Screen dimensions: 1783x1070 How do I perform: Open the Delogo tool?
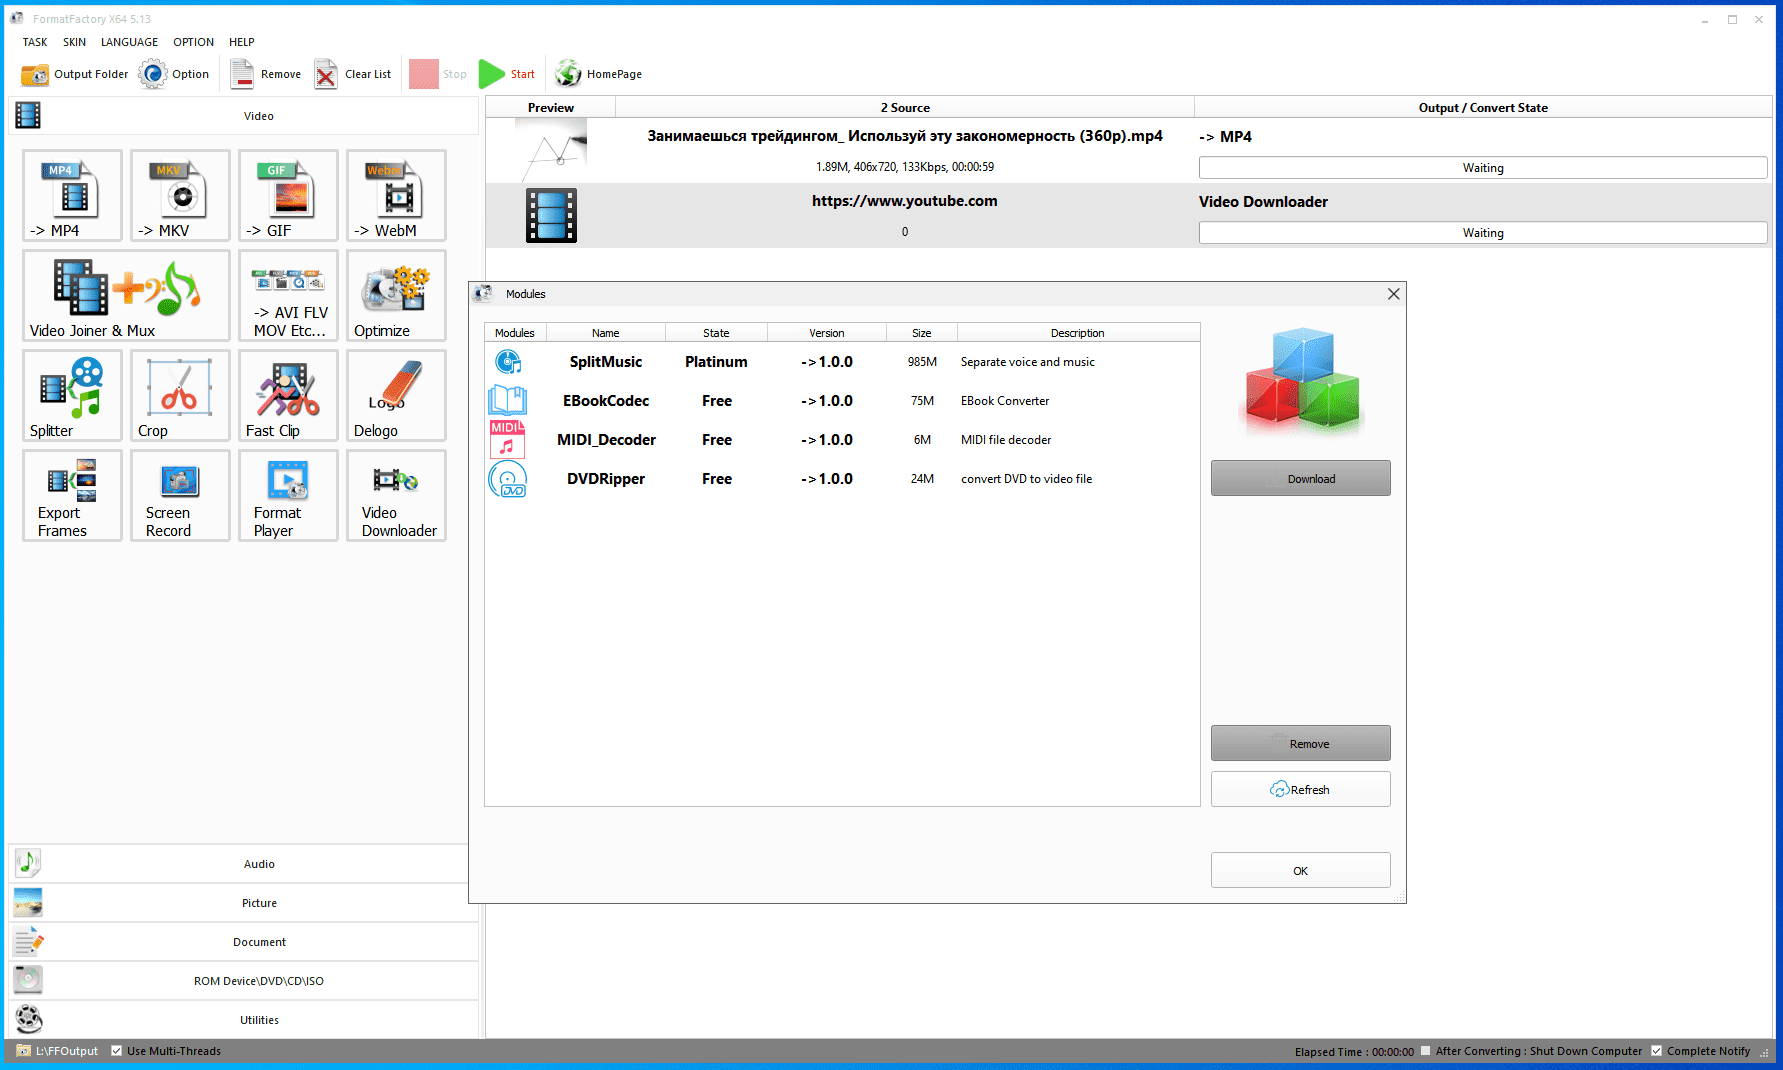coord(396,395)
